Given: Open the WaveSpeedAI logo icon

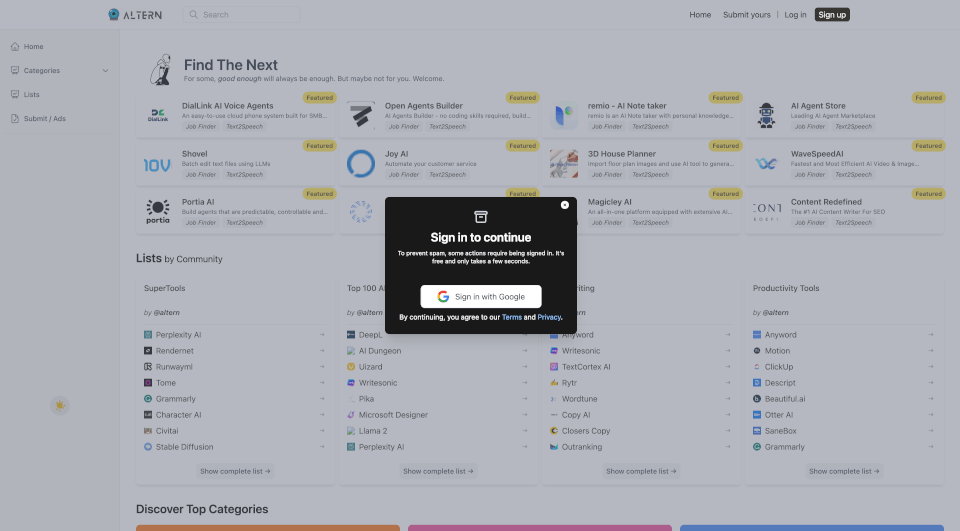Looking at the screenshot, I should [766, 164].
